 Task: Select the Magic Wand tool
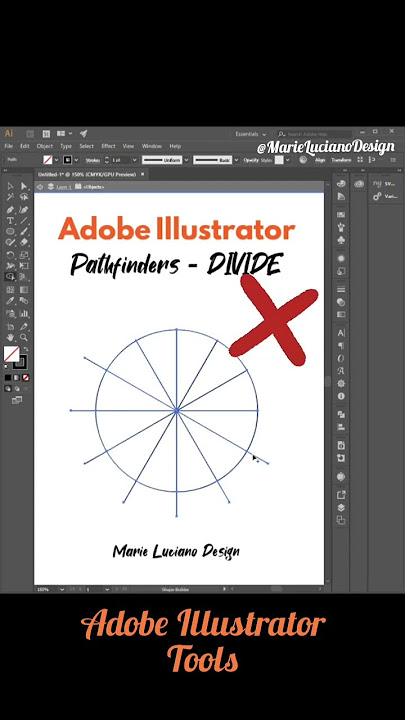10,197
